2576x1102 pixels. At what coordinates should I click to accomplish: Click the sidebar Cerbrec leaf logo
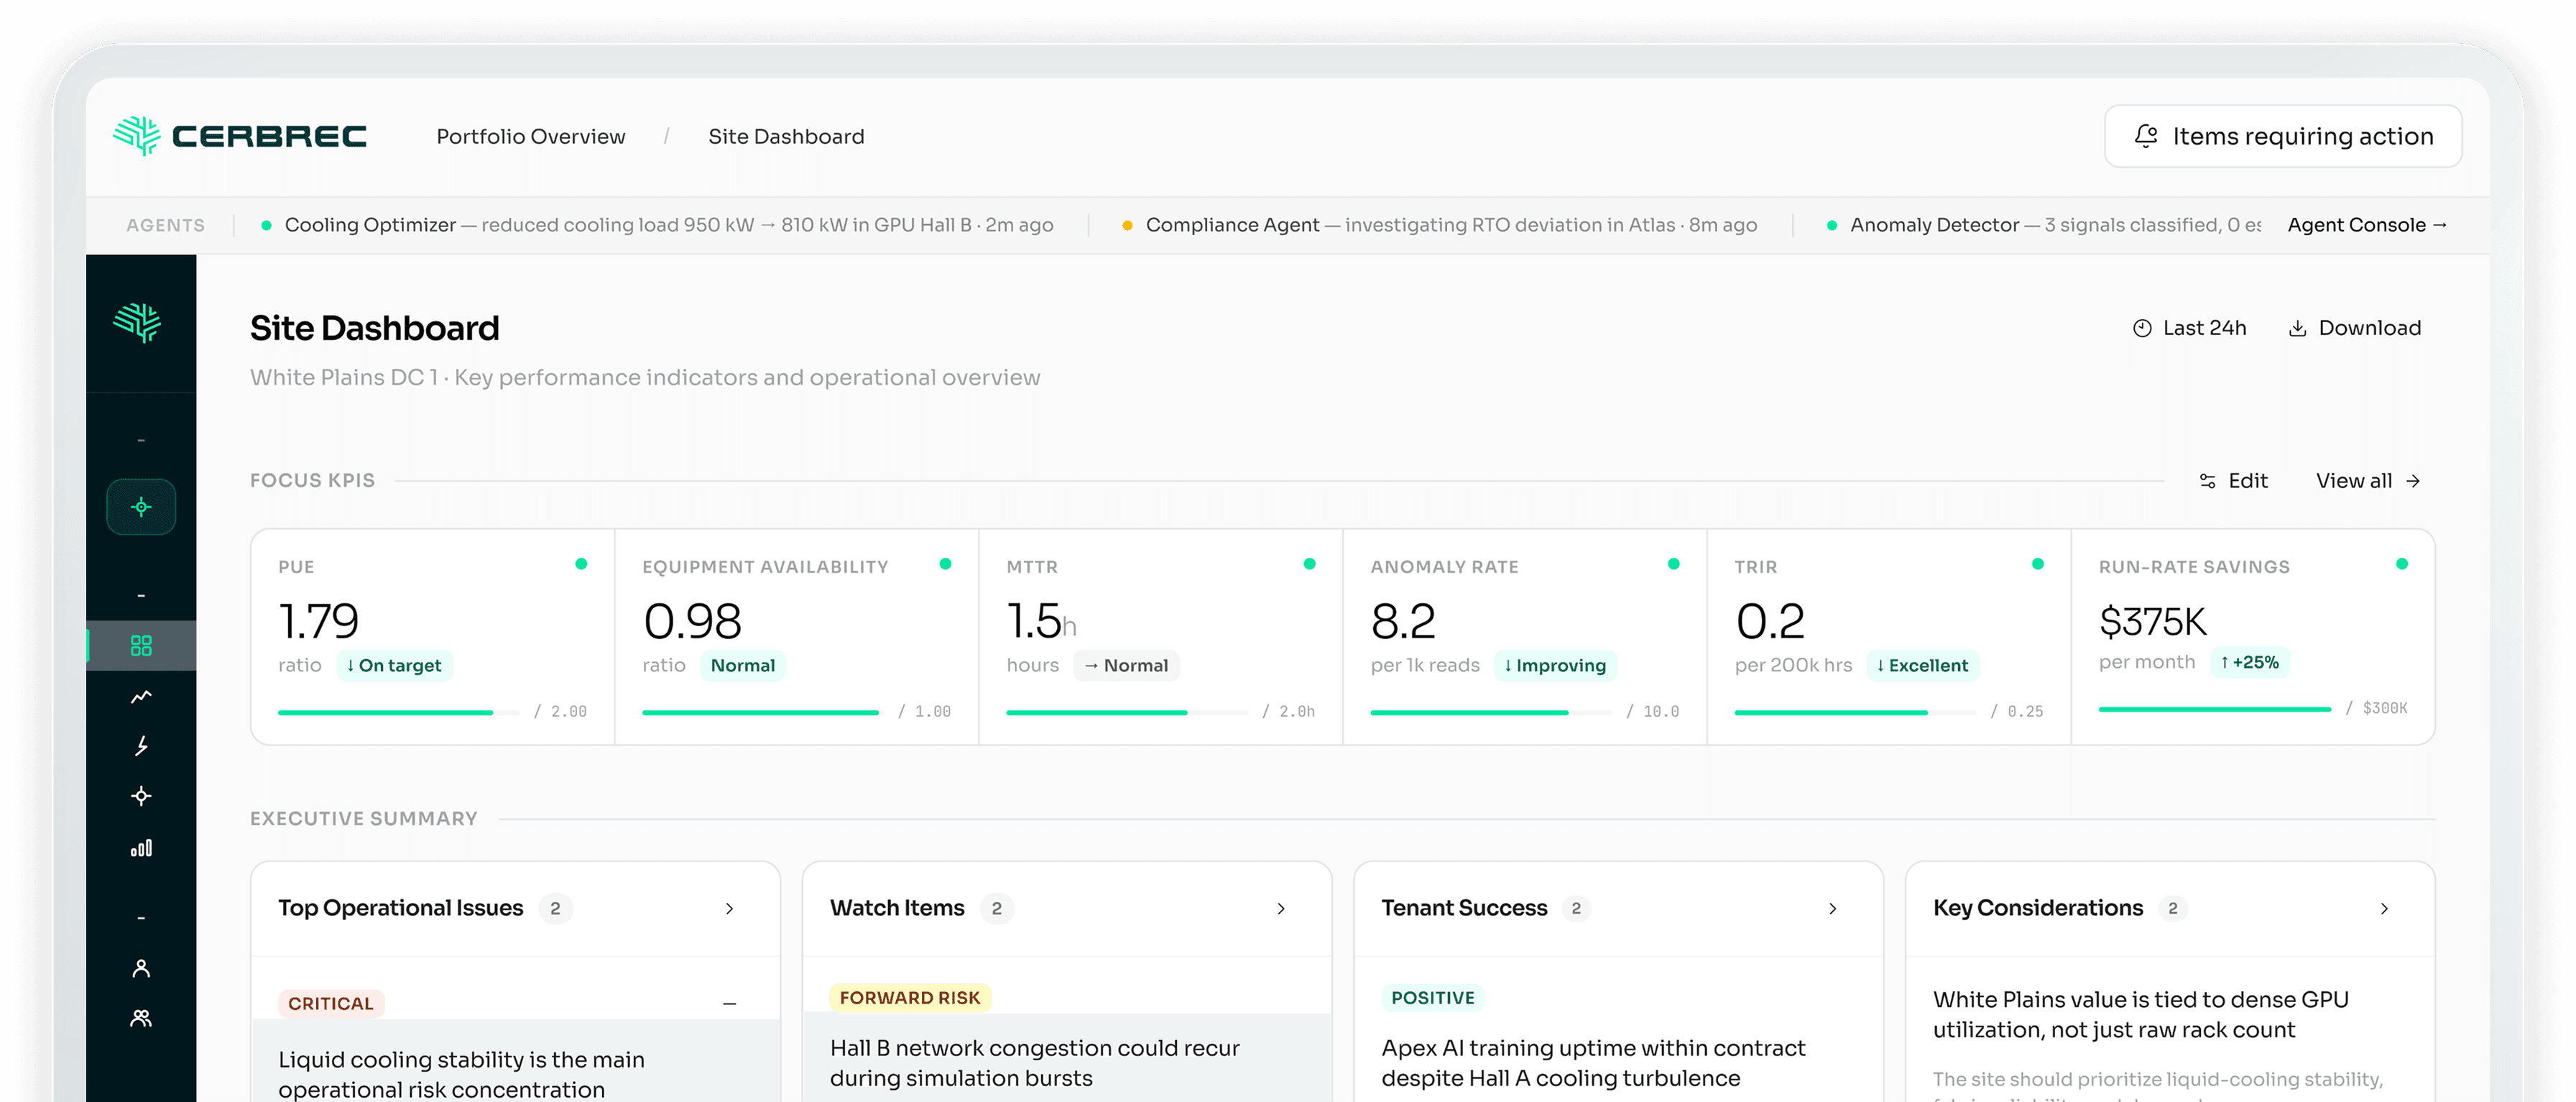click(x=138, y=322)
